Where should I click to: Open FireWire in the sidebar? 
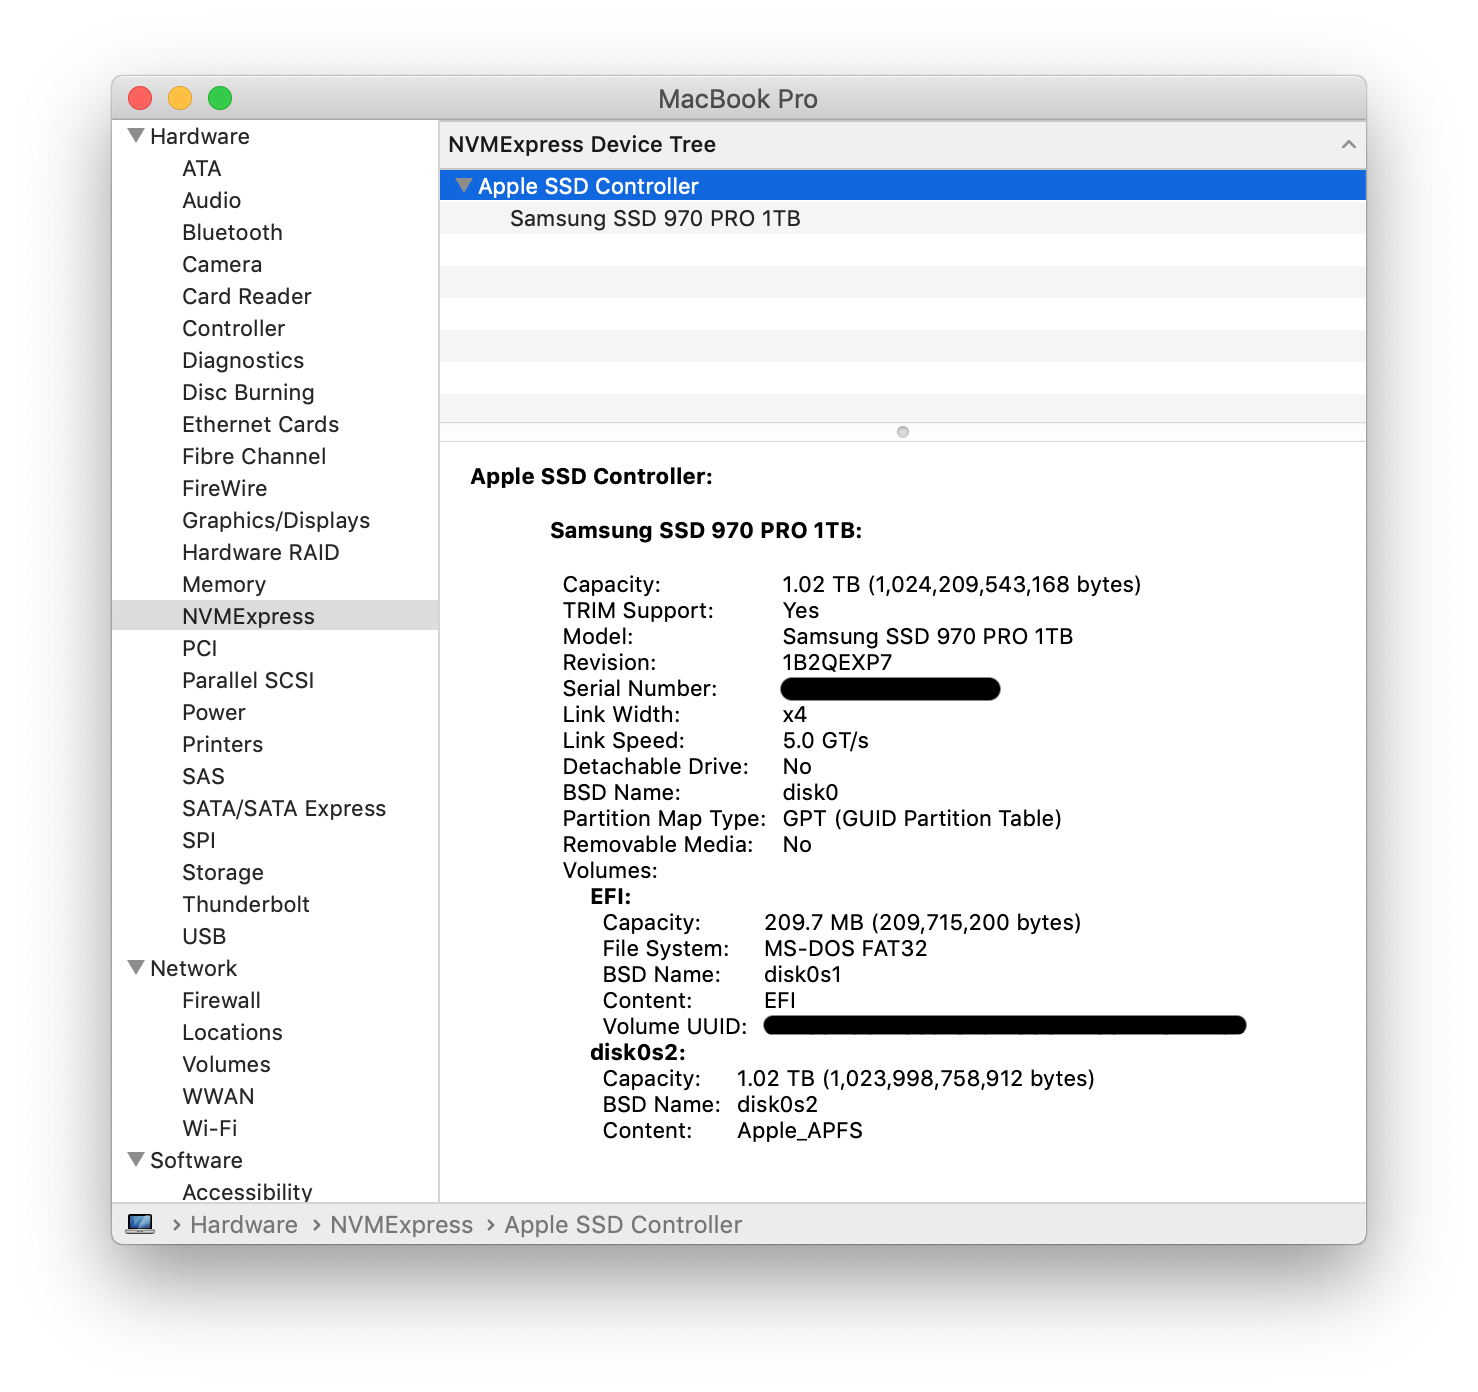click(225, 488)
